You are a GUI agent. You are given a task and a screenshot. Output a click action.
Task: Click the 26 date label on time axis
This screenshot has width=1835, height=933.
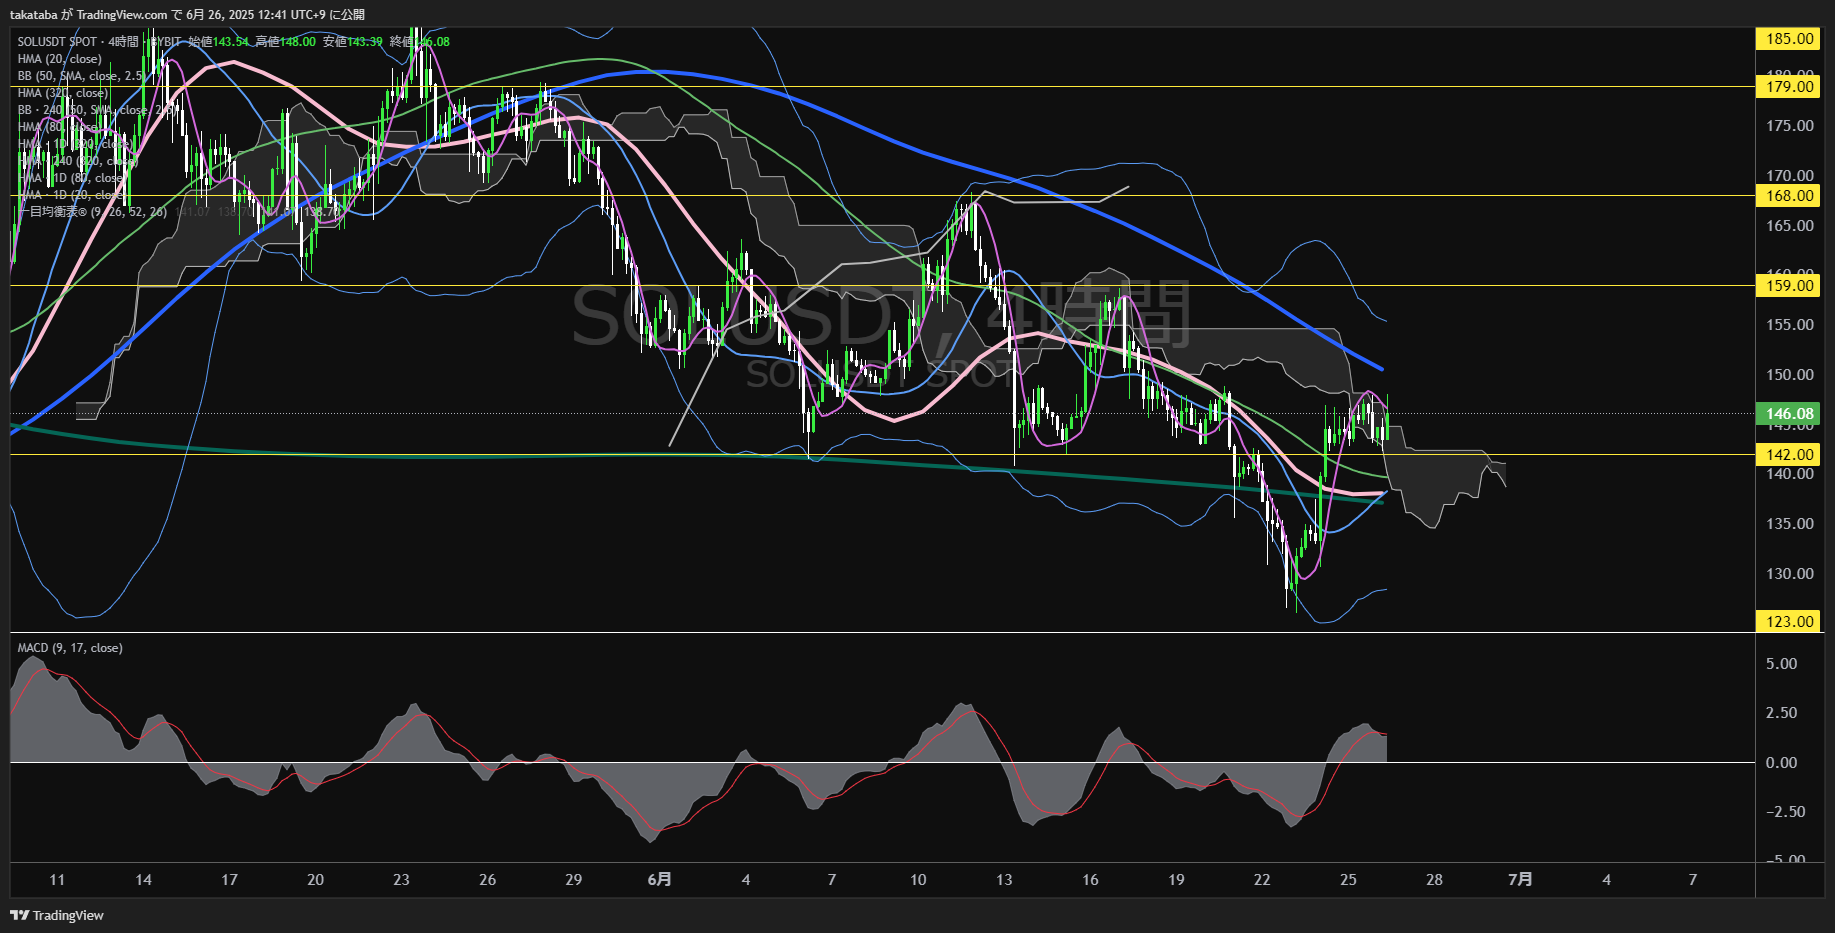(487, 880)
